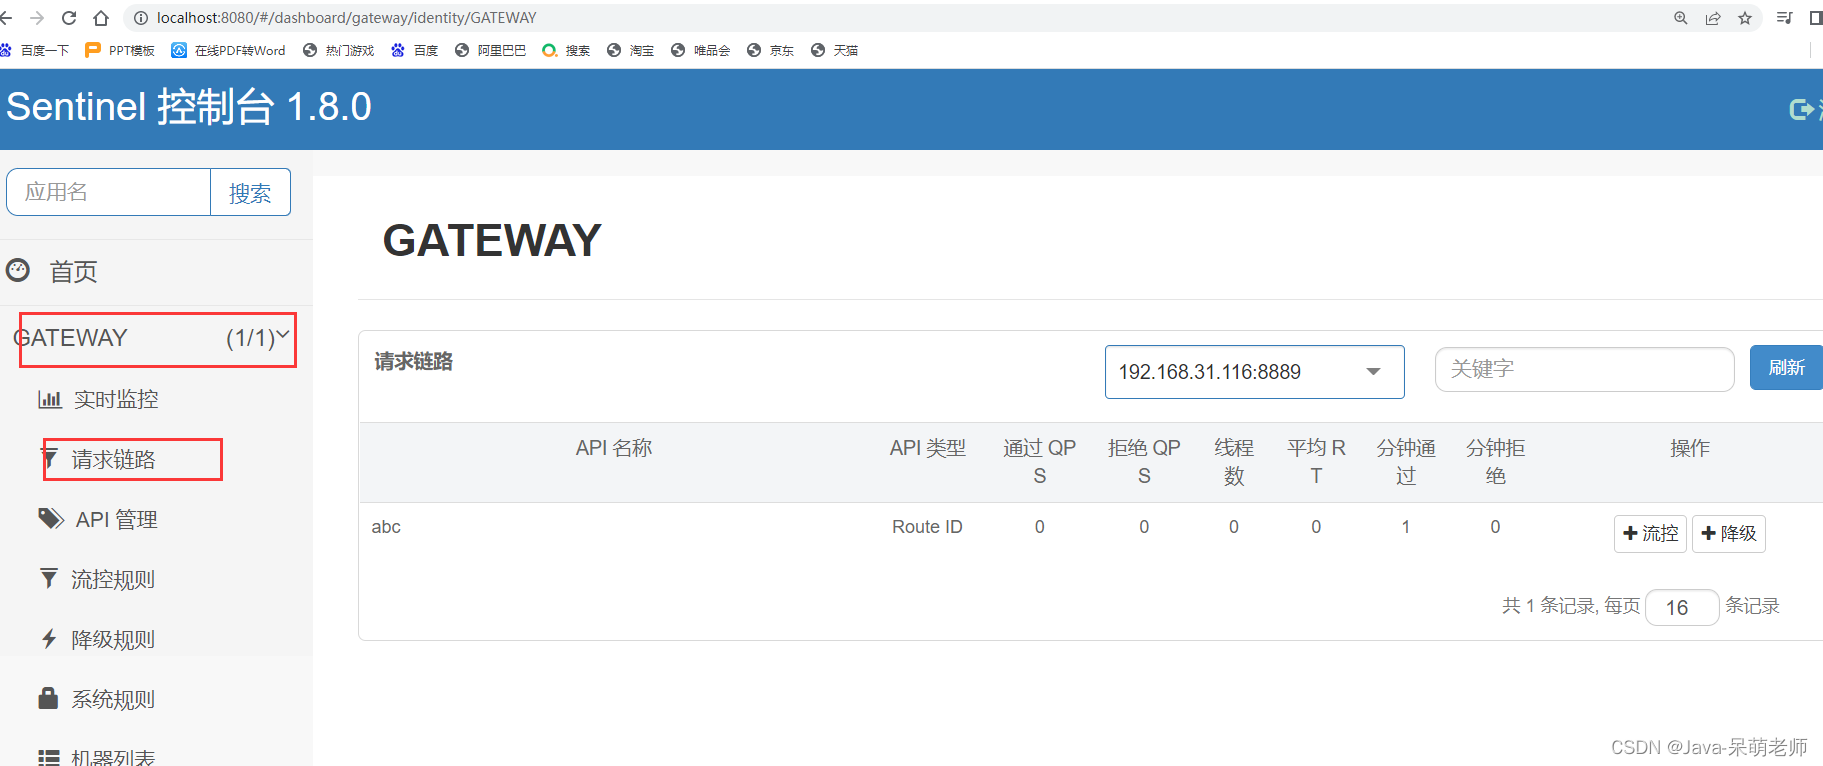Click the browser forward arrow

[x=37, y=18]
